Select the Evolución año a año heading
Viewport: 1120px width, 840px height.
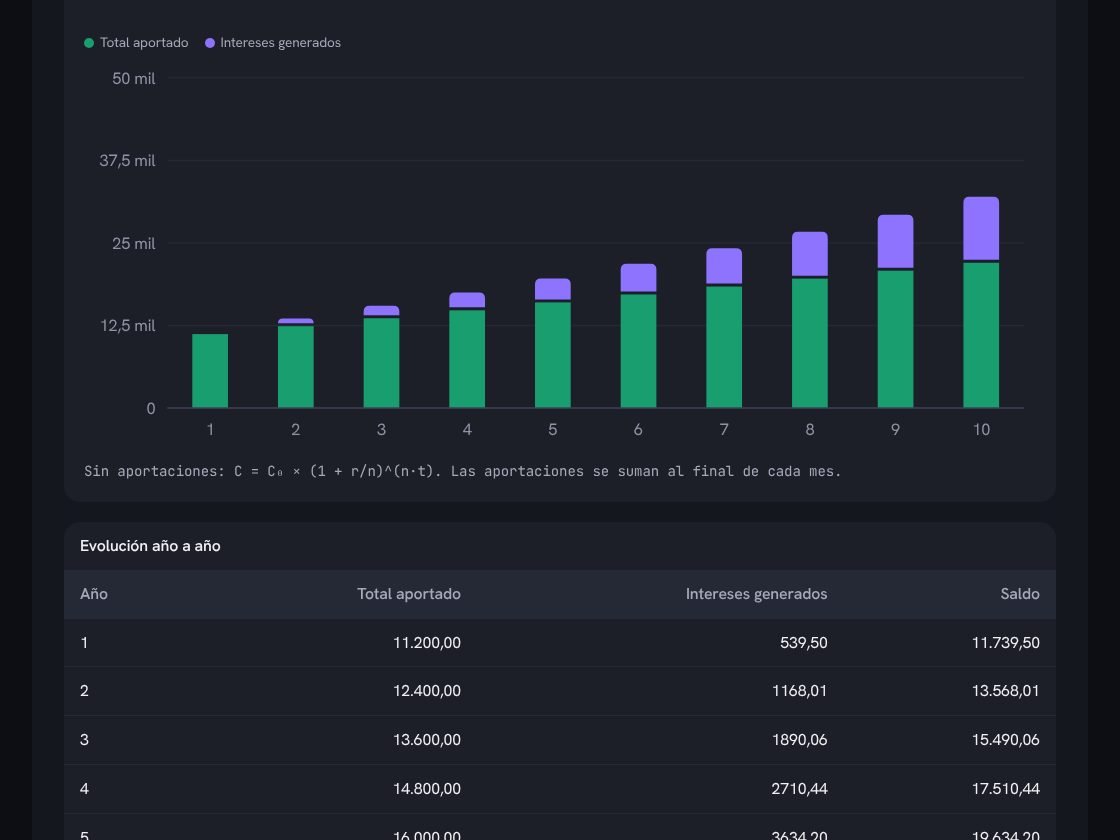[150, 546]
